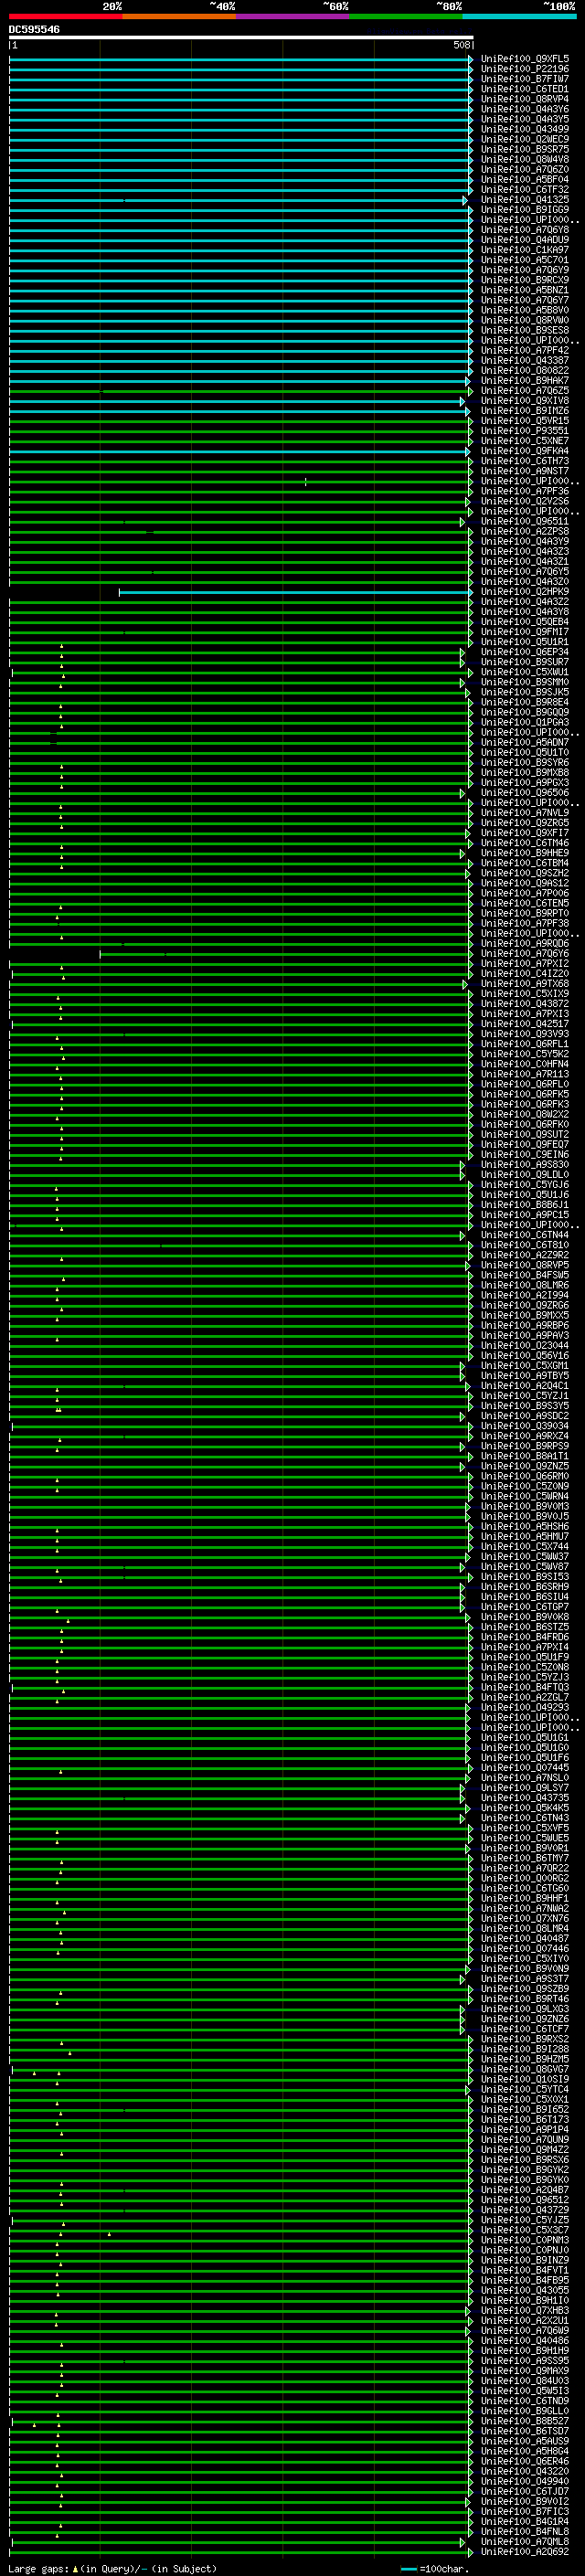Click the ~80% legend label
This screenshot has height=2576, width=585.
pyautogui.click(x=449, y=6)
